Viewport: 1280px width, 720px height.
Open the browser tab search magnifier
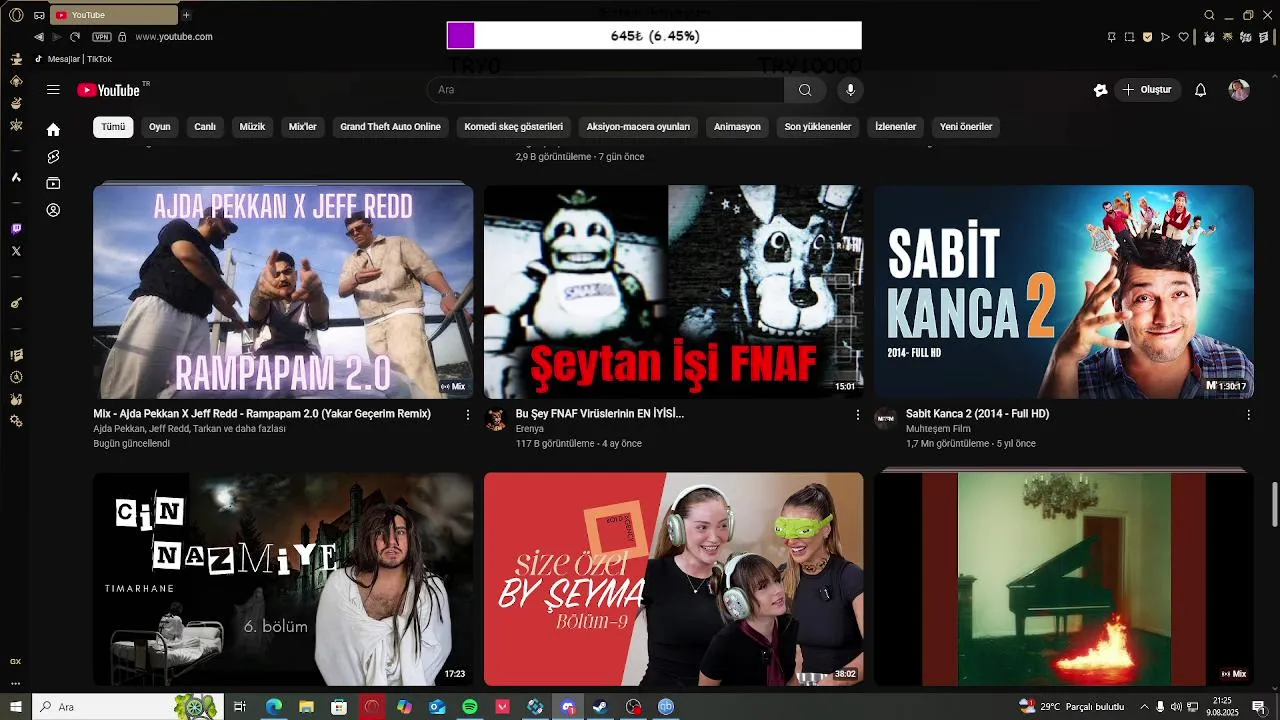pos(1209,15)
